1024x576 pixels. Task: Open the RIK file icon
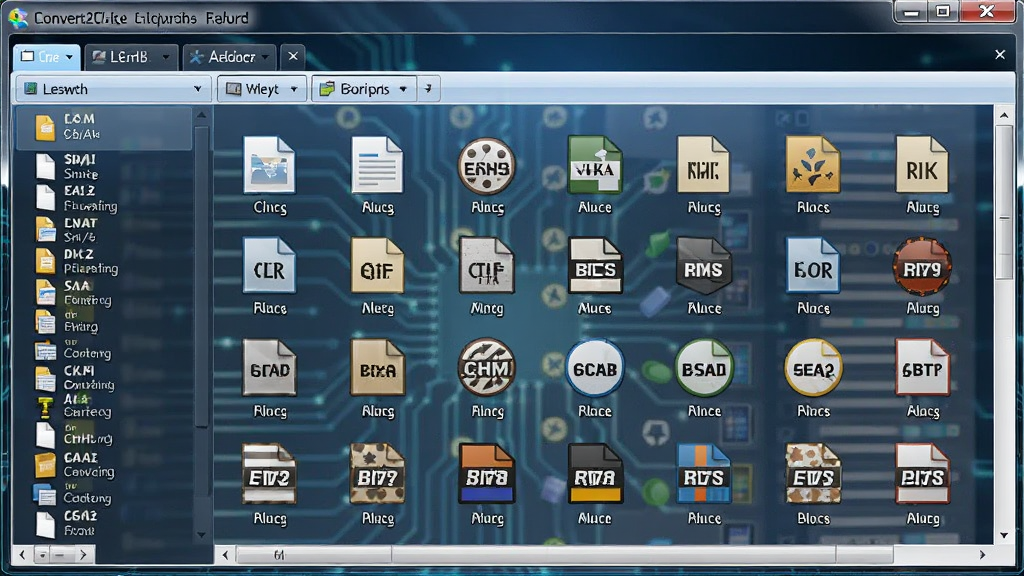[x=921, y=165]
